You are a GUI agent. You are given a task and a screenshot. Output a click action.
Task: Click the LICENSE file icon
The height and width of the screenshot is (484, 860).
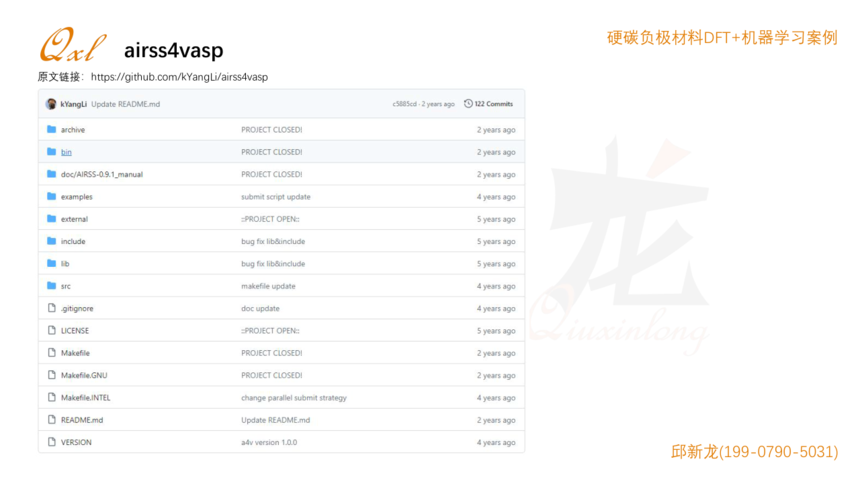coord(52,330)
